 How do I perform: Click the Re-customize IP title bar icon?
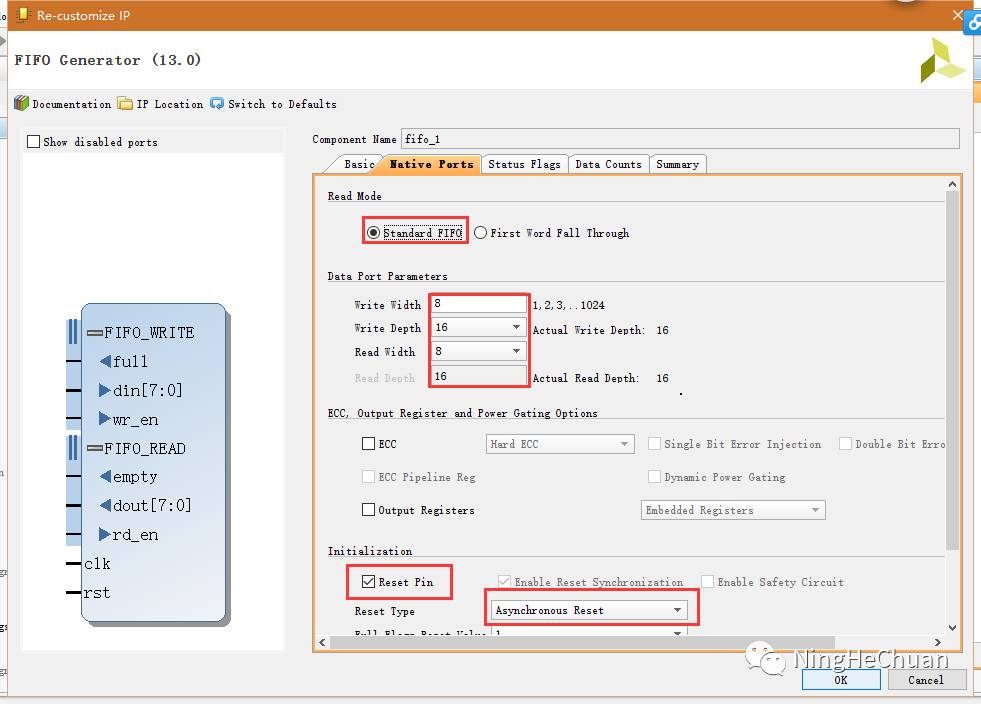pos(22,15)
